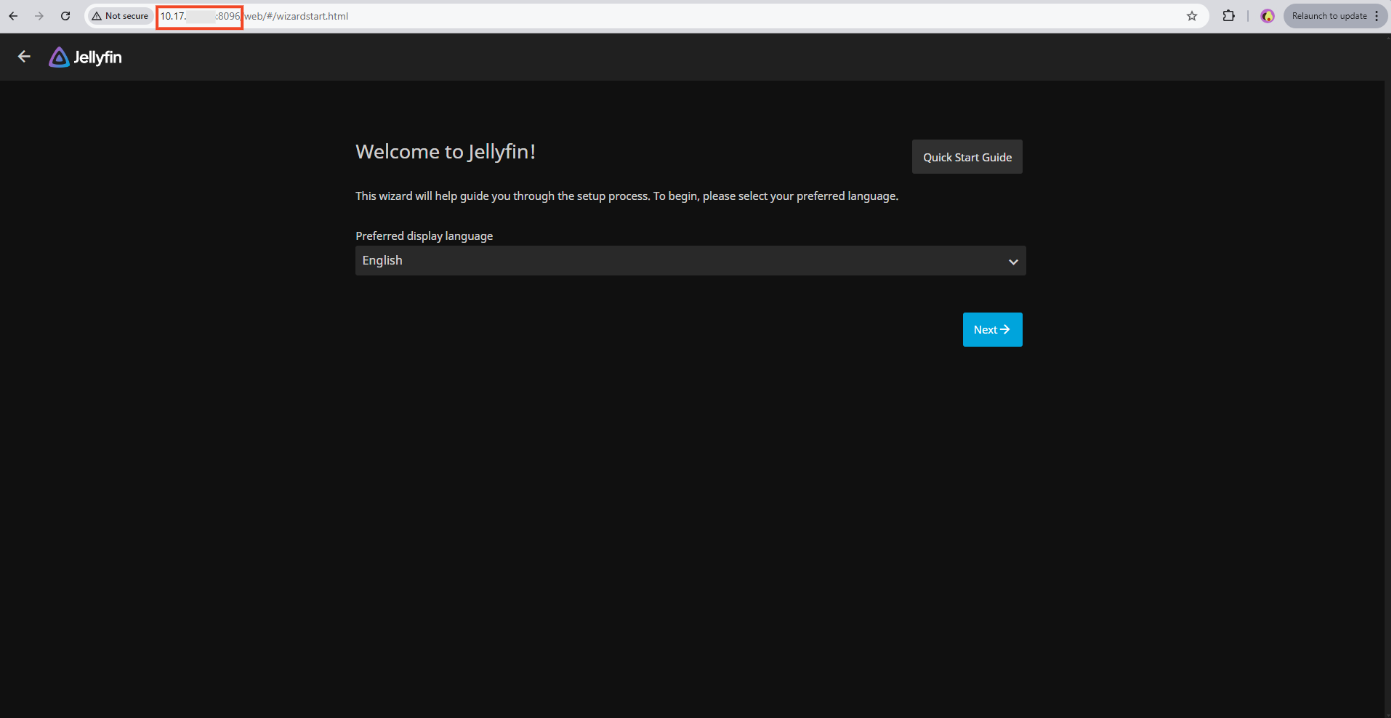The image size is (1391, 718).
Task: Click the wizard setup description text
Action: coord(627,196)
